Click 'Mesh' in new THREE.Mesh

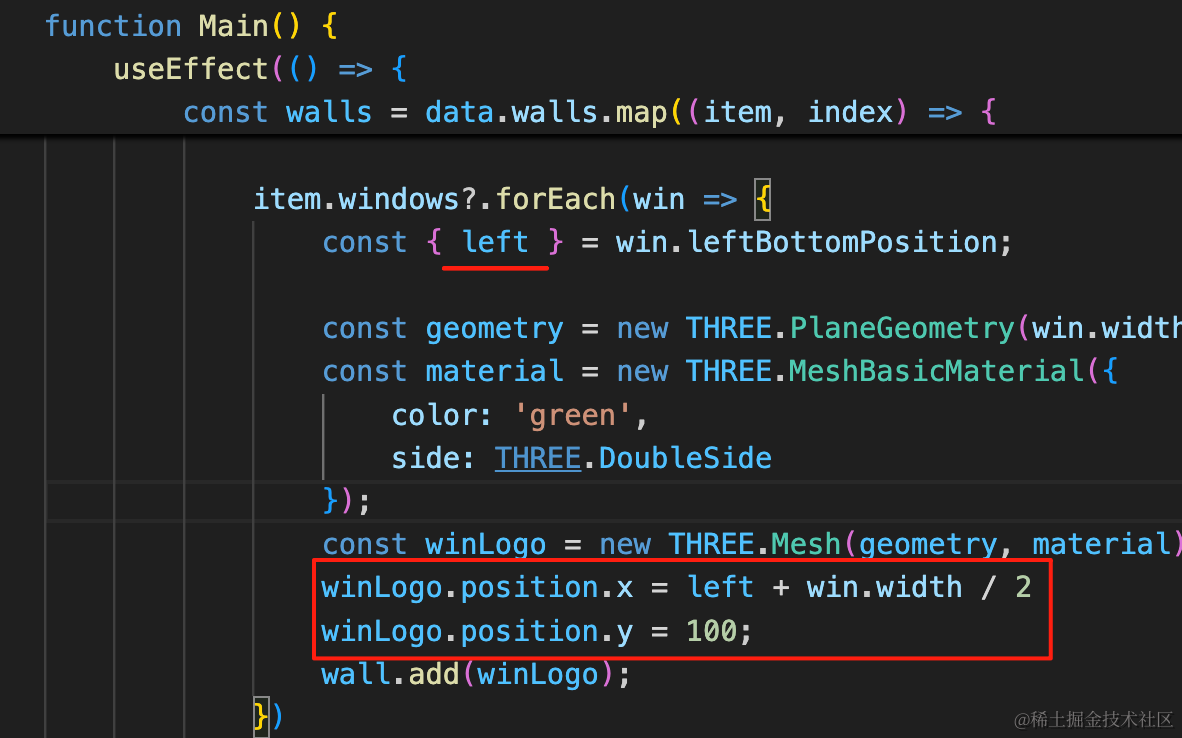pos(805,544)
